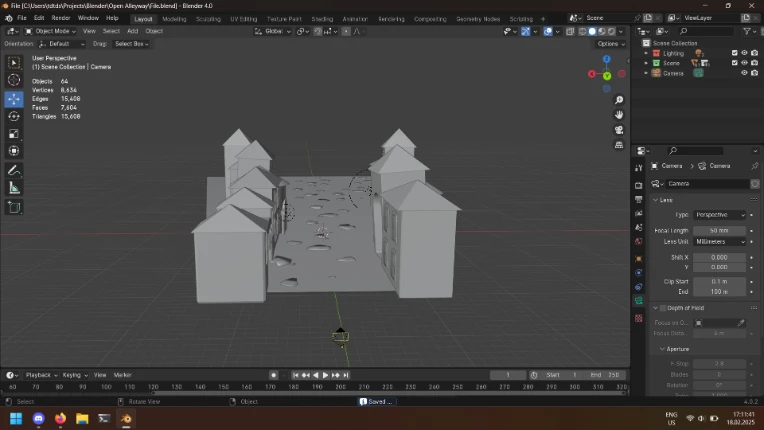
Task: Open the Select Box drag dropdown
Action: pyautogui.click(x=131, y=44)
